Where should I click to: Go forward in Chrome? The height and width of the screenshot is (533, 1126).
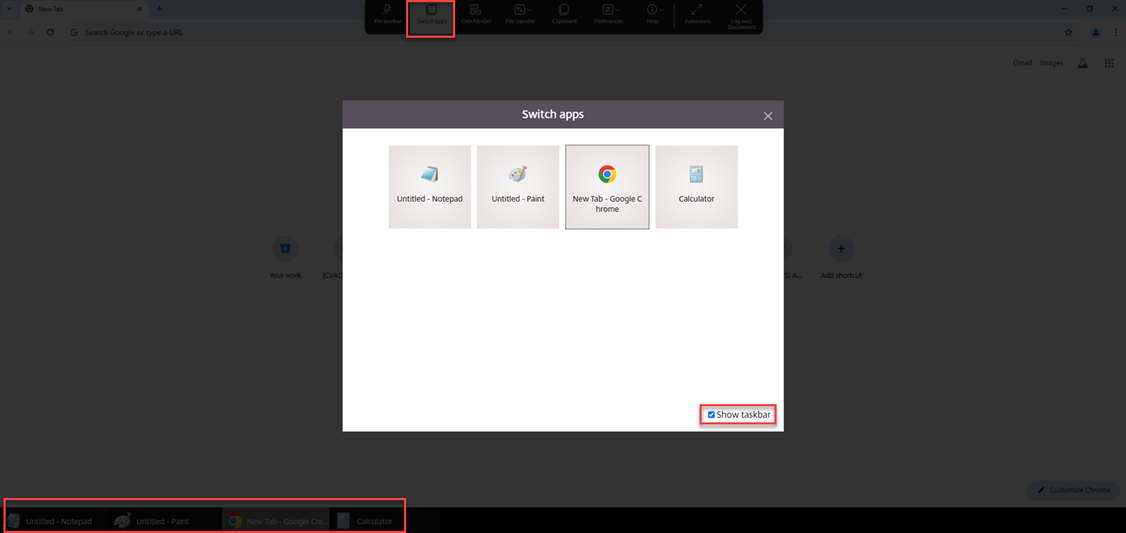[x=30, y=32]
